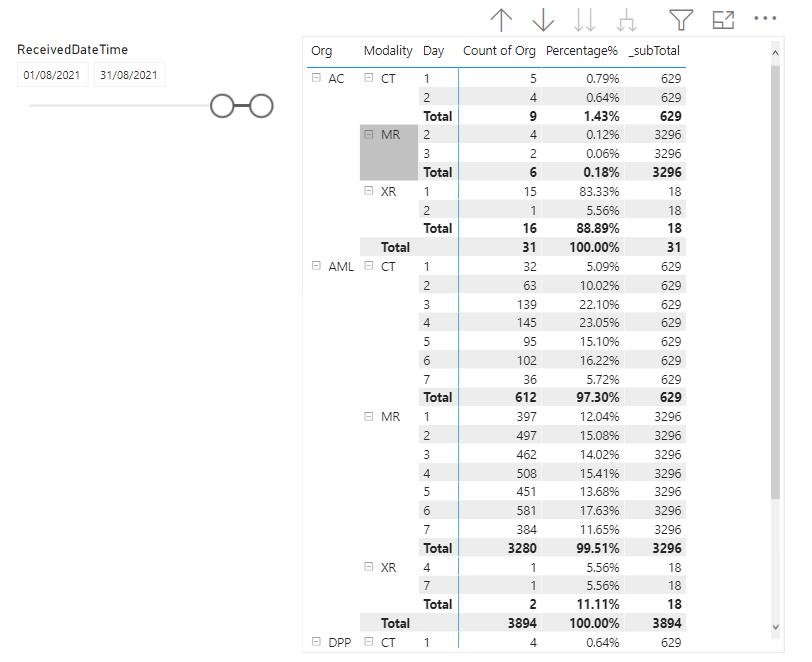Collapse CT modality under AC
The width and height of the screenshot is (812, 662).
click(368, 78)
